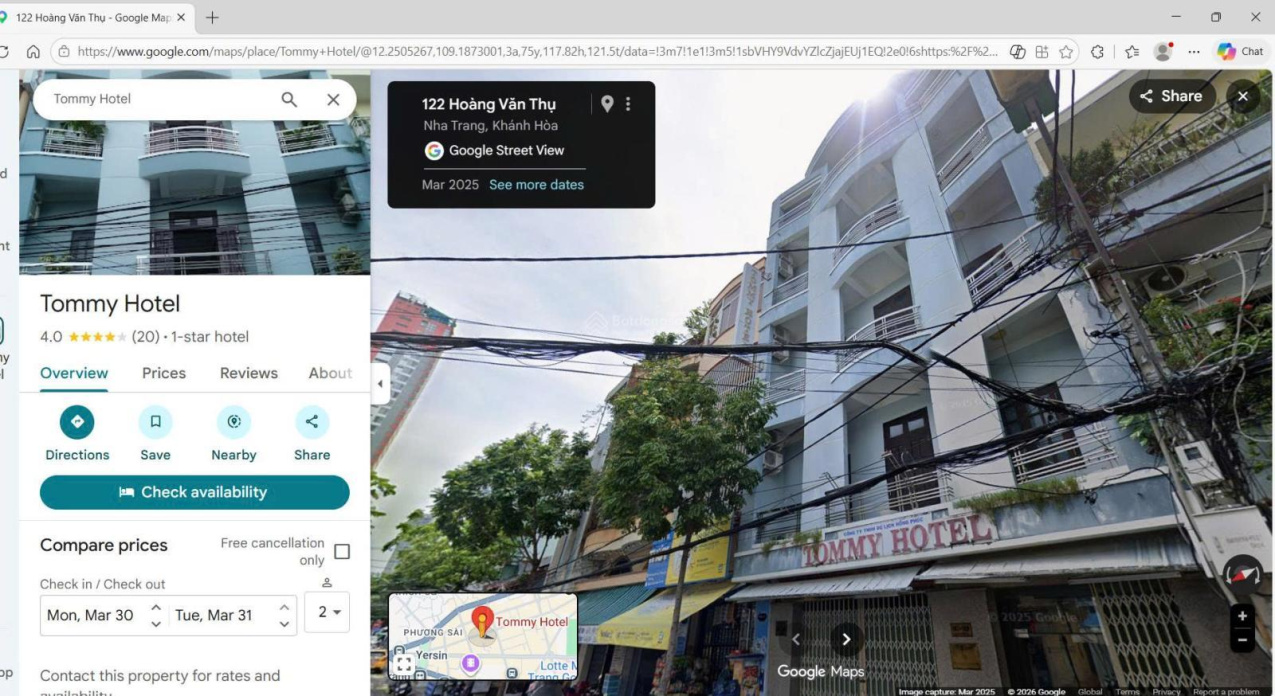Search Nearby places icon

tap(234, 422)
